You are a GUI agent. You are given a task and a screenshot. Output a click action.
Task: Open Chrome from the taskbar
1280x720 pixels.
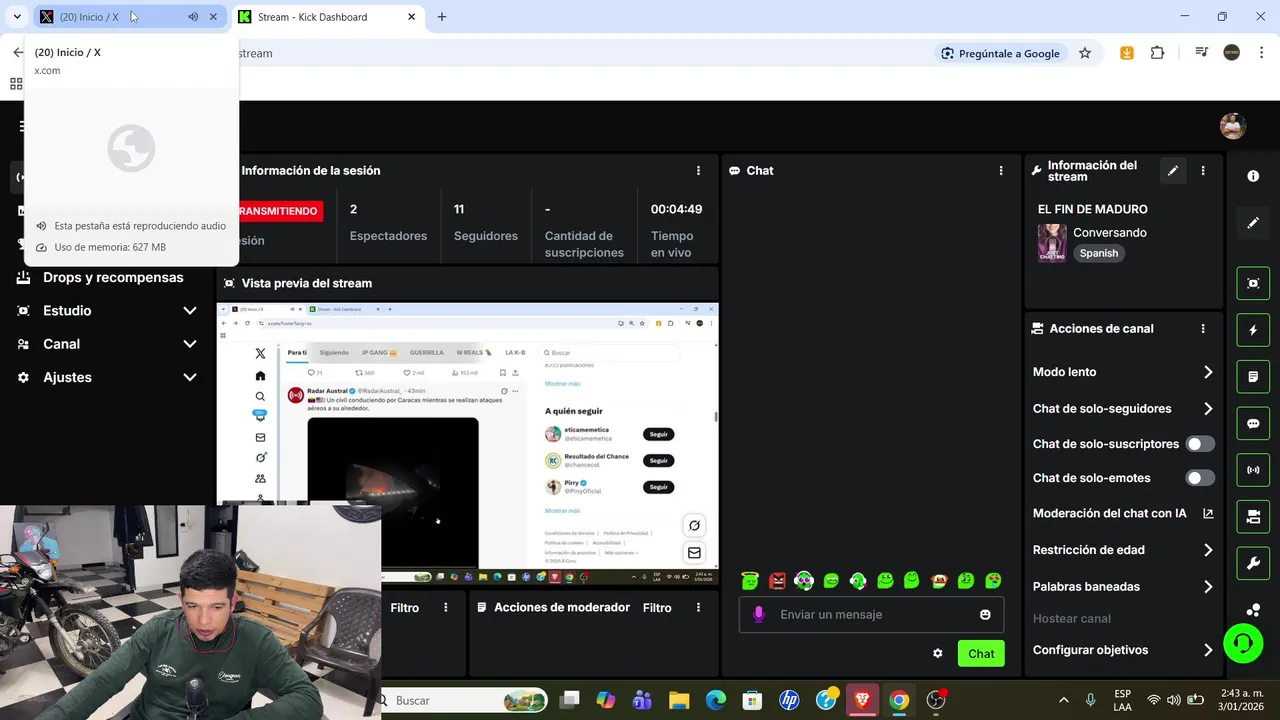(899, 700)
